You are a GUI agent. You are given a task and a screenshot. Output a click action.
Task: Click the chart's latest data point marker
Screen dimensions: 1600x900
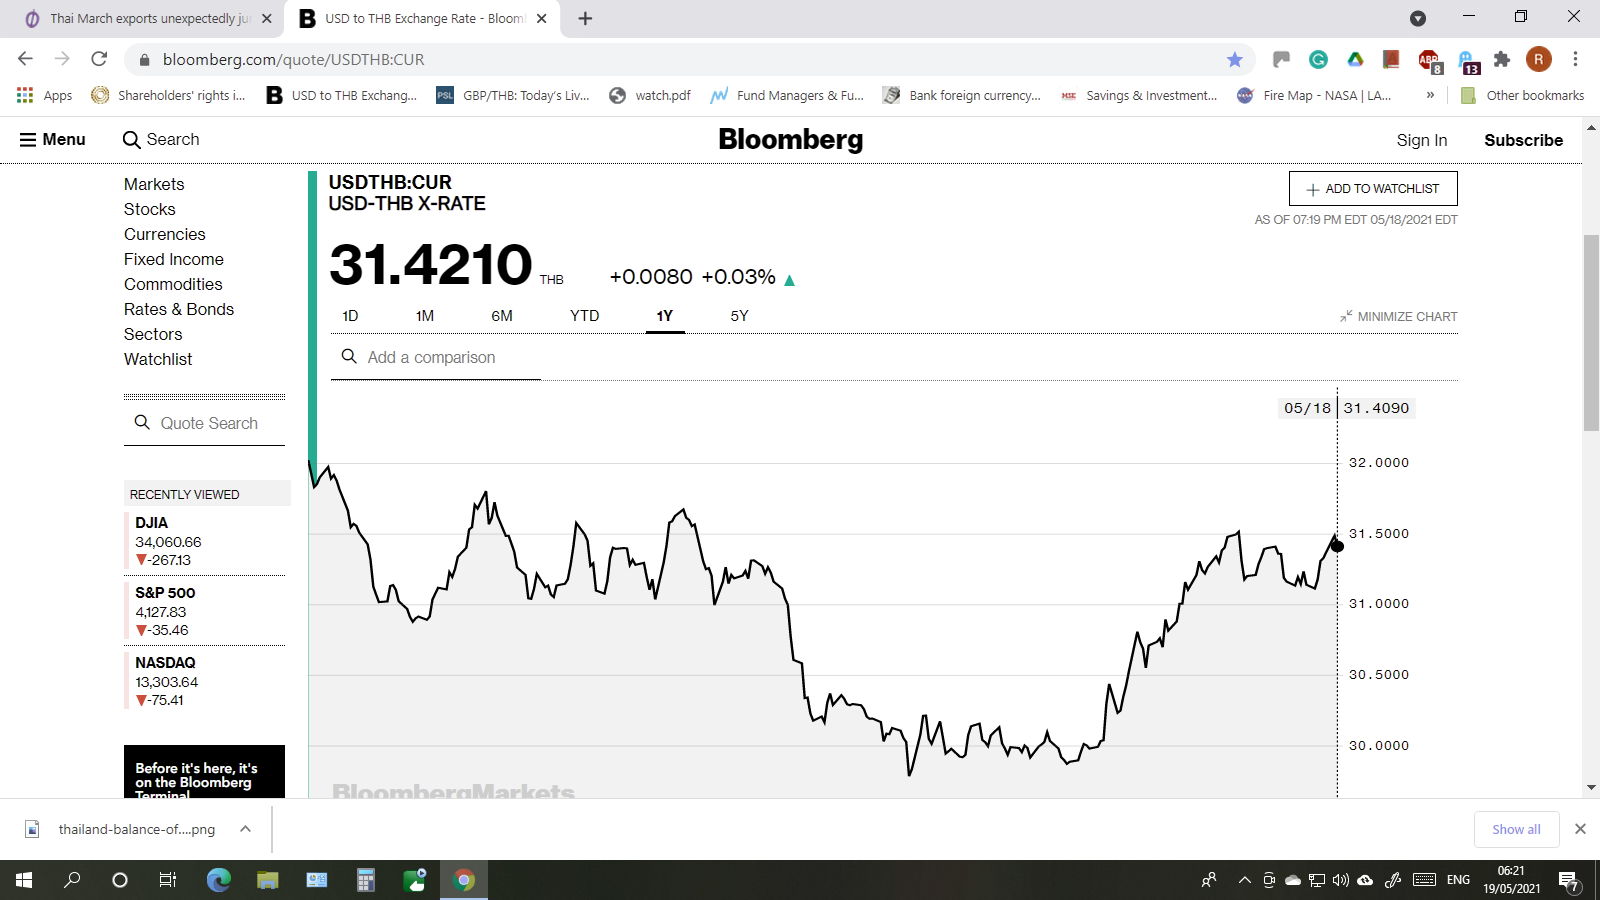click(x=1337, y=546)
